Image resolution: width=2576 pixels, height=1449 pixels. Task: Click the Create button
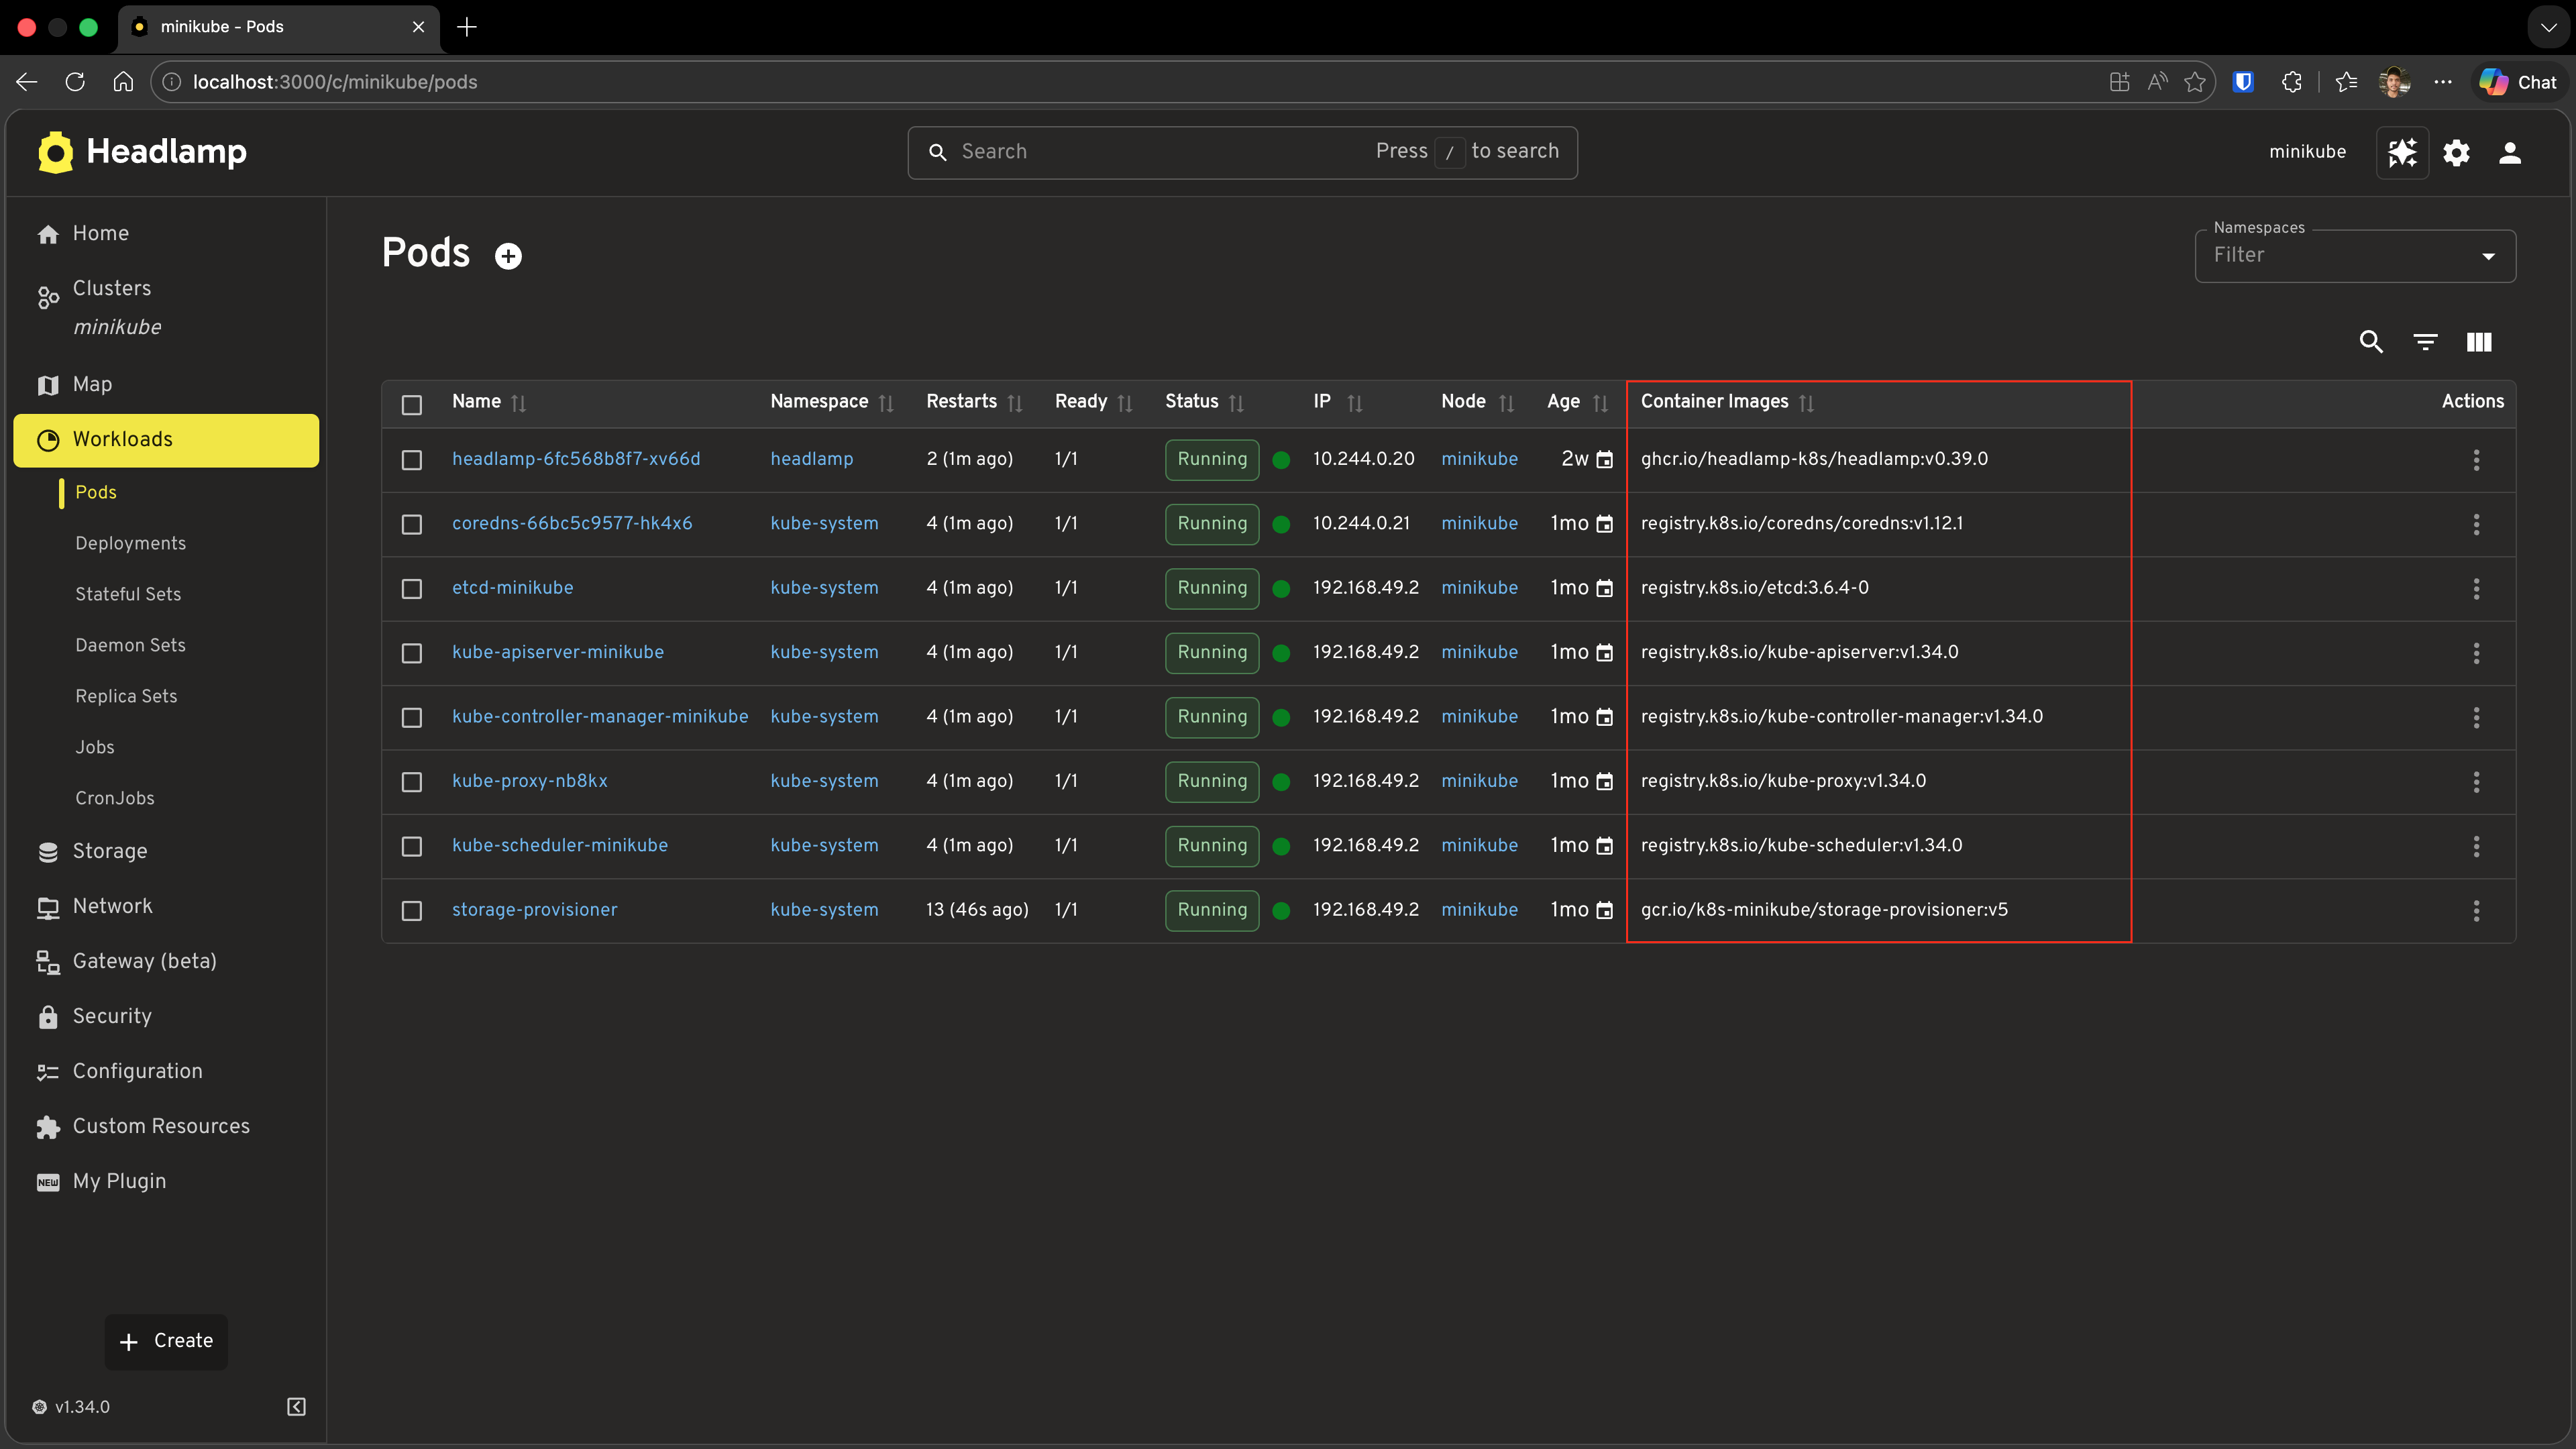point(166,1341)
